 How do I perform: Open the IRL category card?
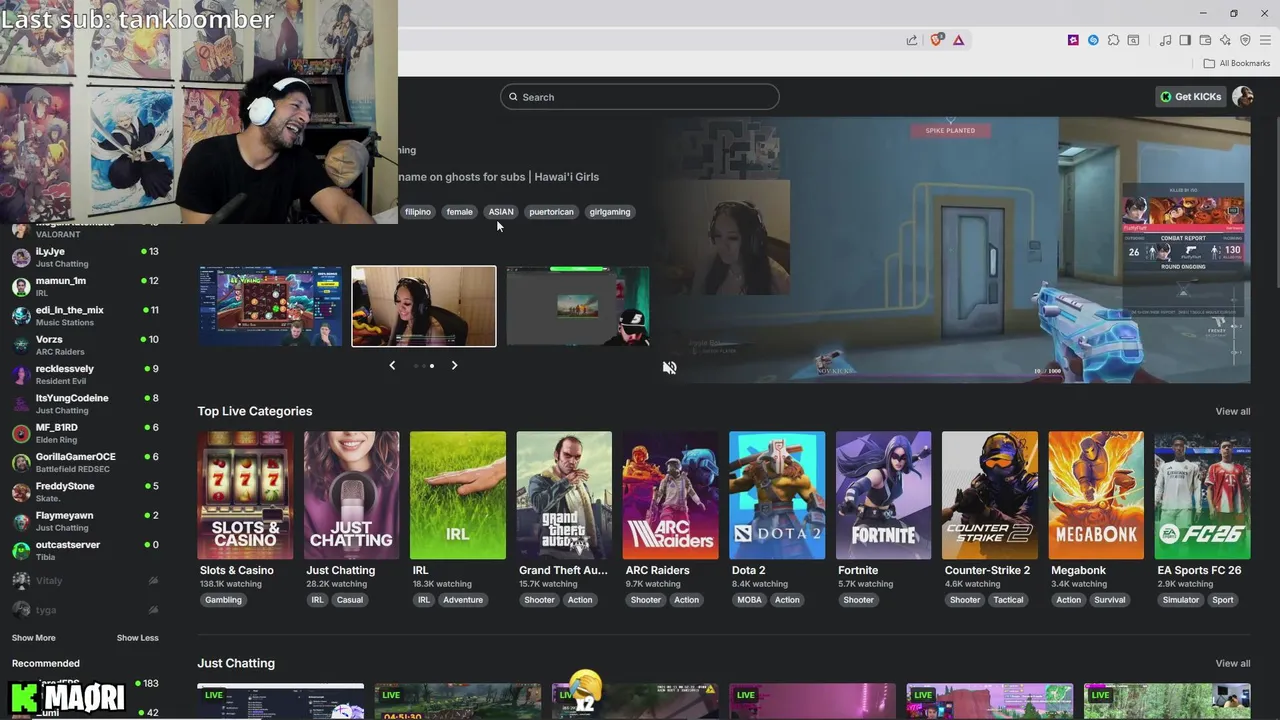coord(458,495)
